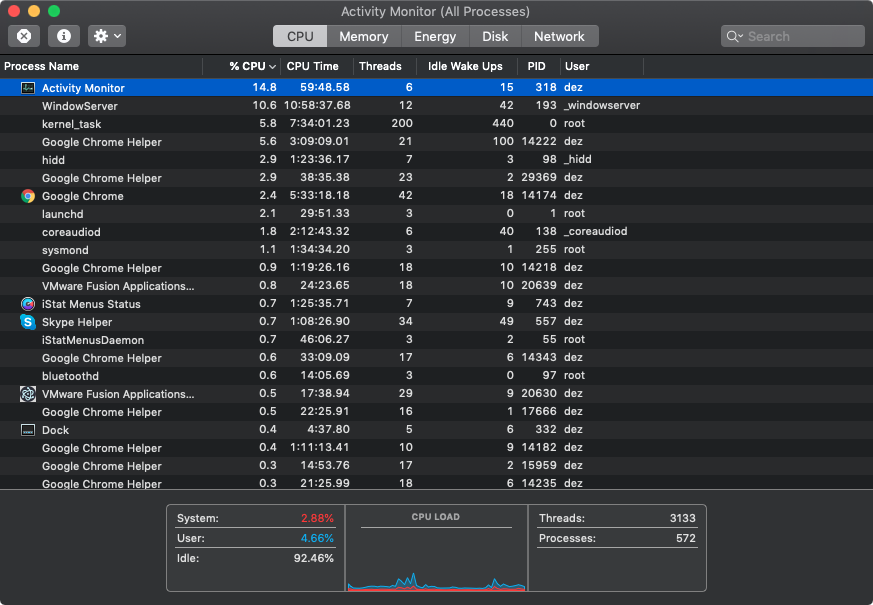The image size is (873, 605).
Task: Click the _windowserver user cell
Action: (x=602, y=105)
